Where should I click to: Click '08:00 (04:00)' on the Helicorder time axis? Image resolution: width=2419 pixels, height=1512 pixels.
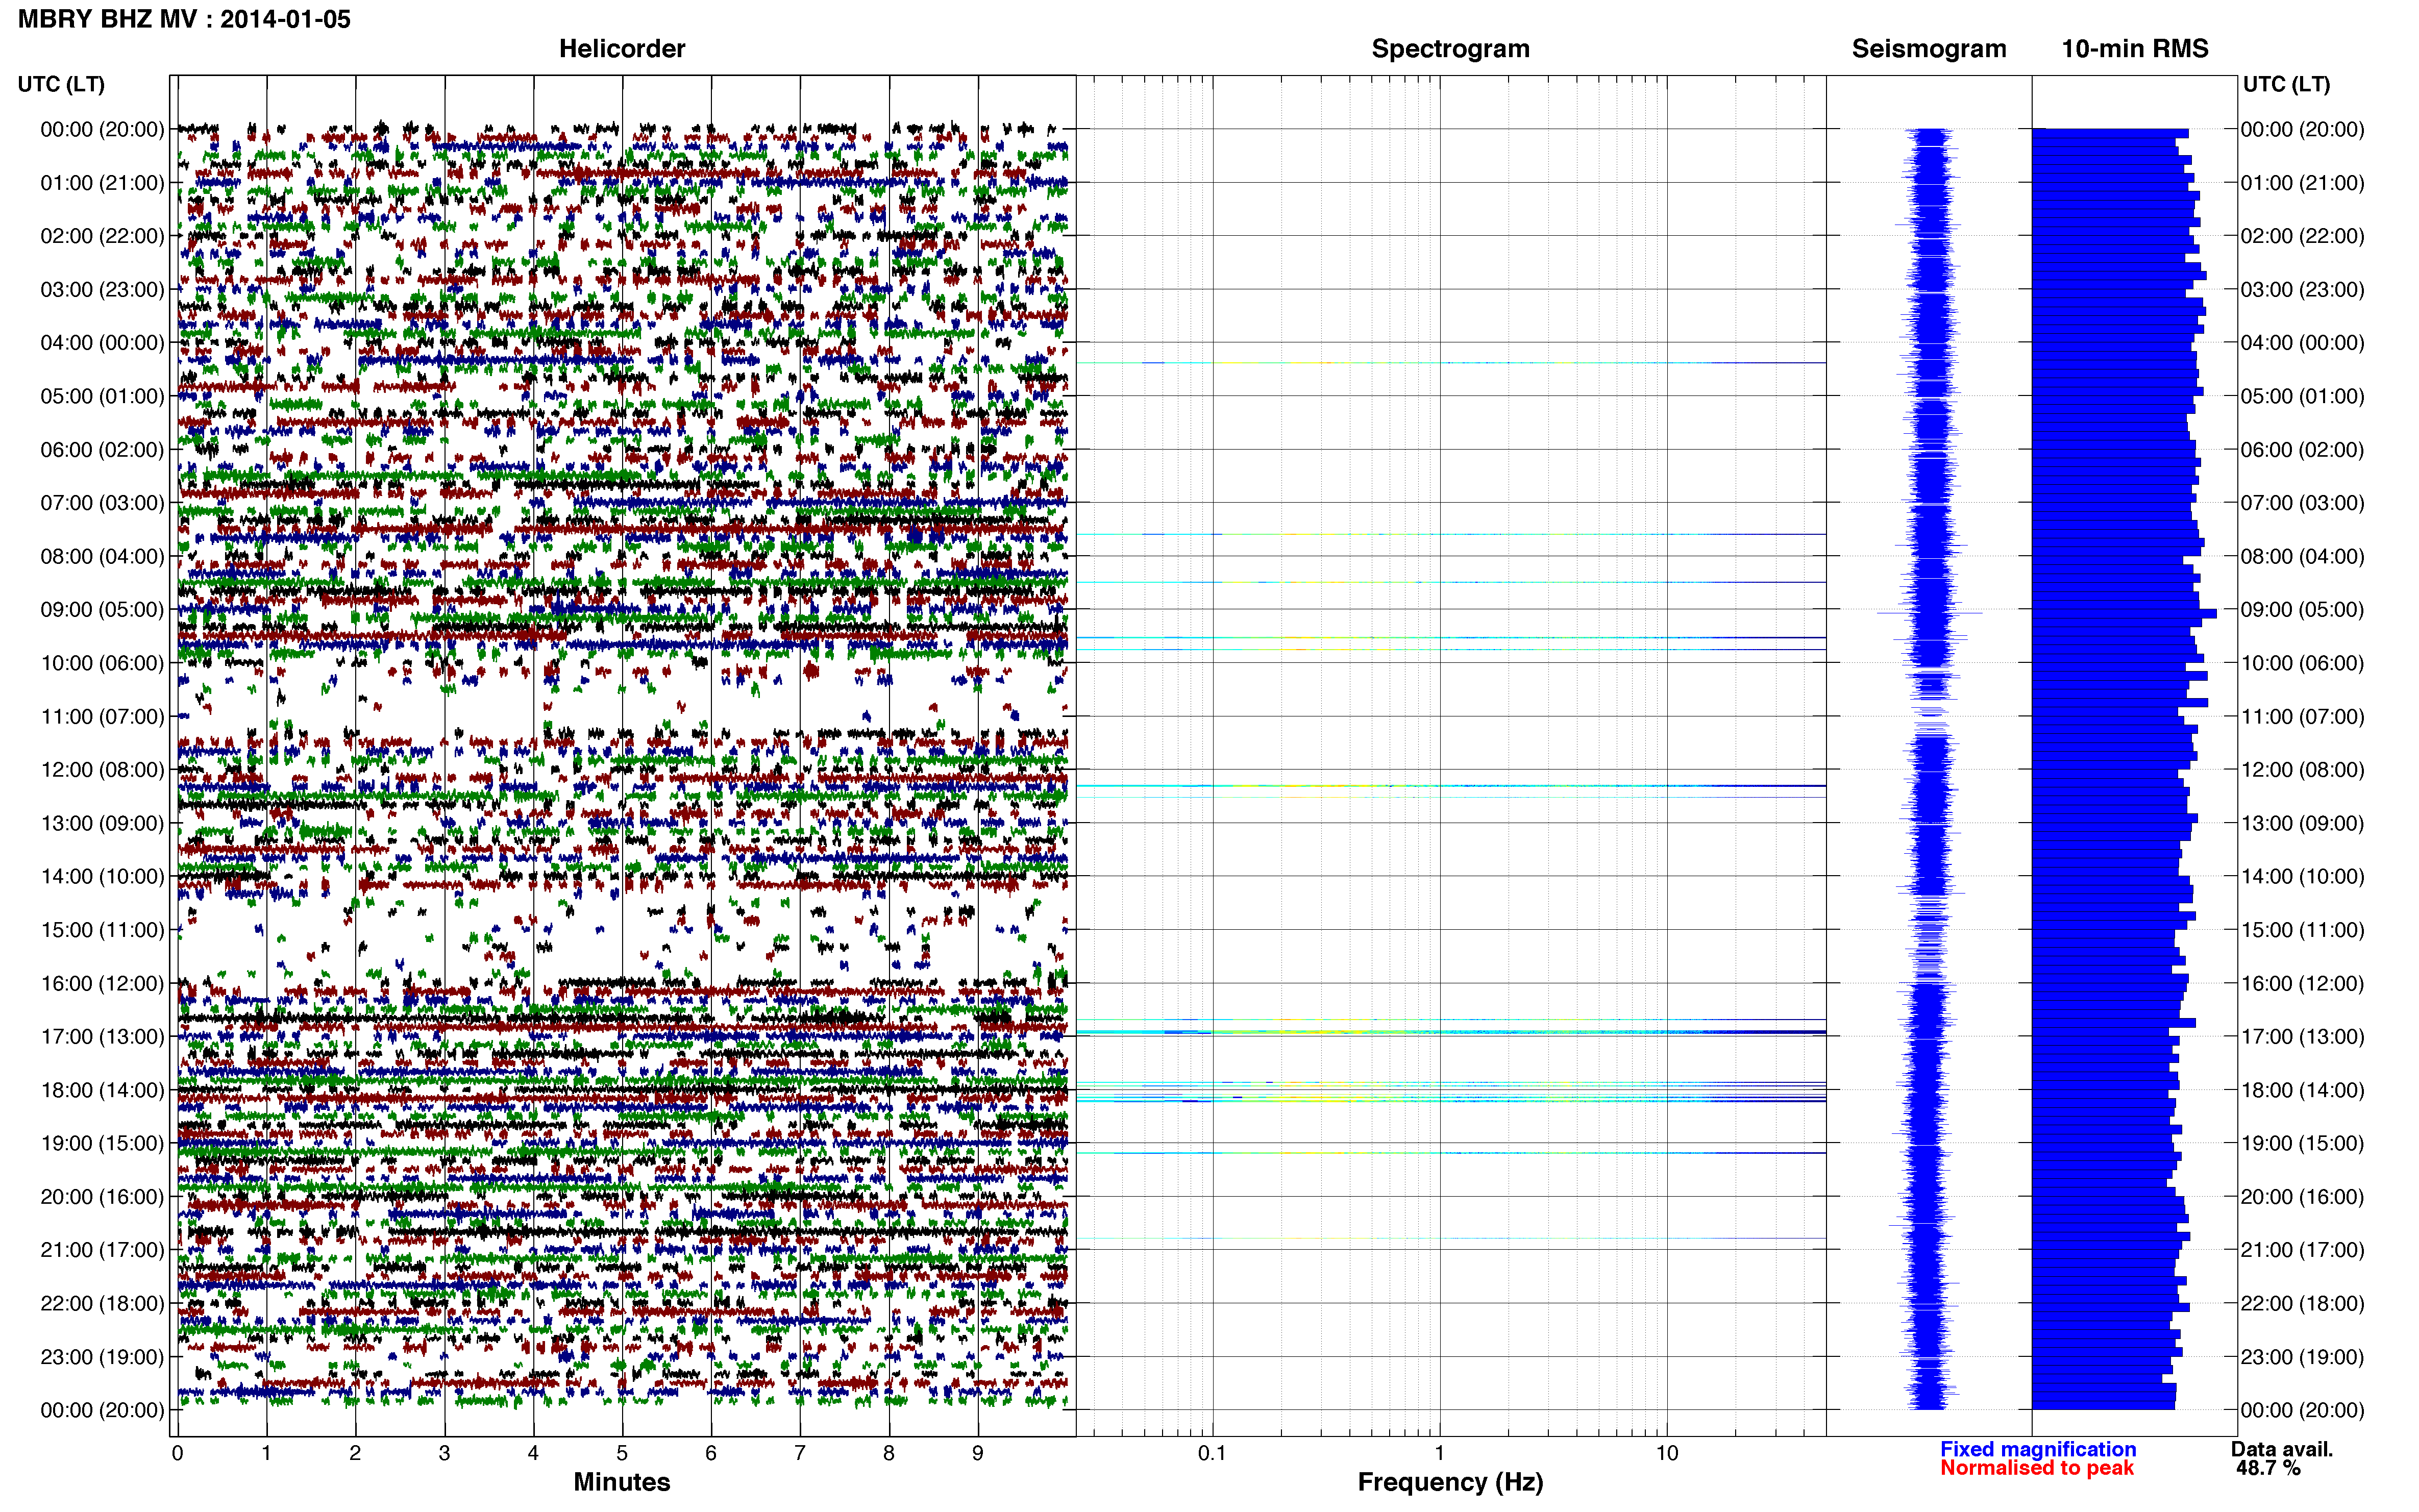[102, 556]
